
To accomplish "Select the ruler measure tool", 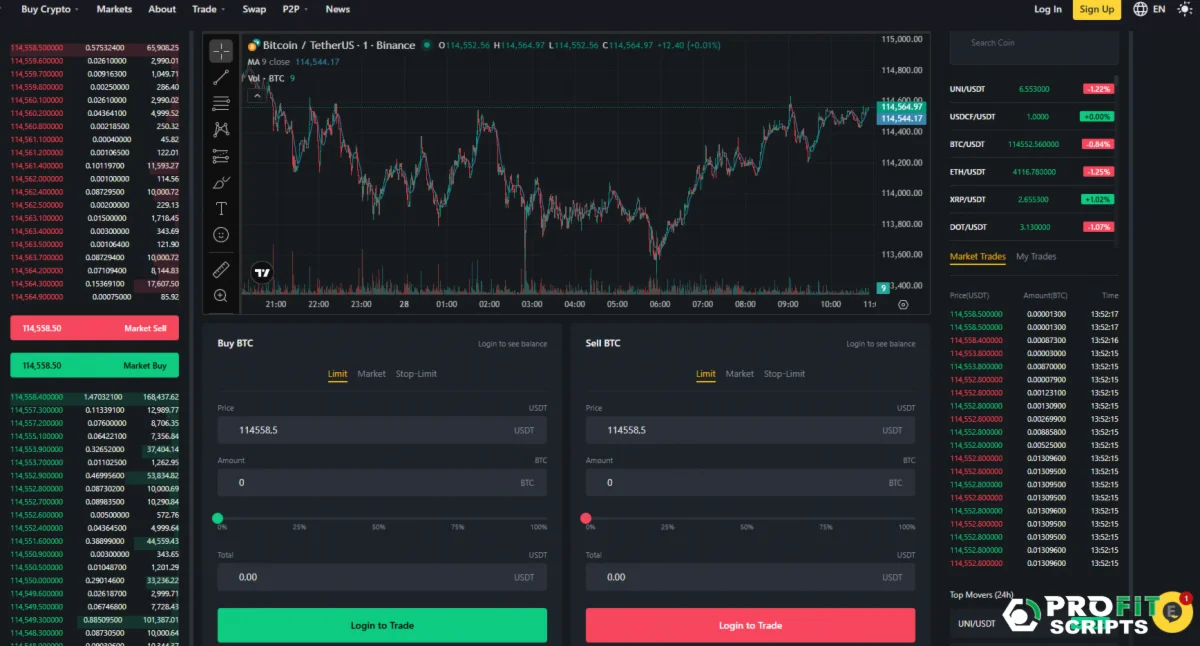I will [220, 269].
